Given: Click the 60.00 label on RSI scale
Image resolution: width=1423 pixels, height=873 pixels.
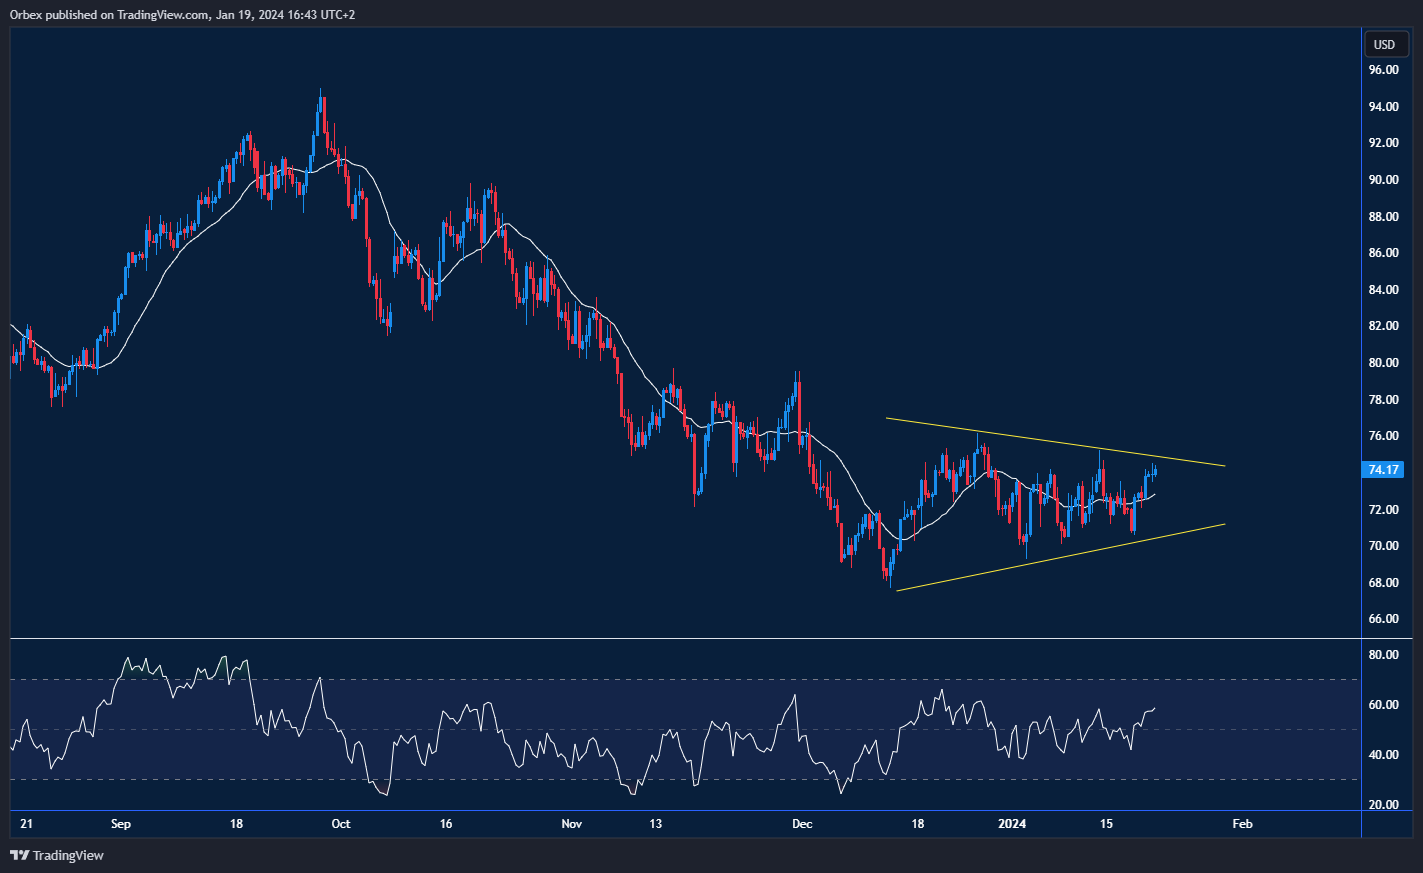Looking at the screenshot, I should pyautogui.click(x=1384, y=705).
